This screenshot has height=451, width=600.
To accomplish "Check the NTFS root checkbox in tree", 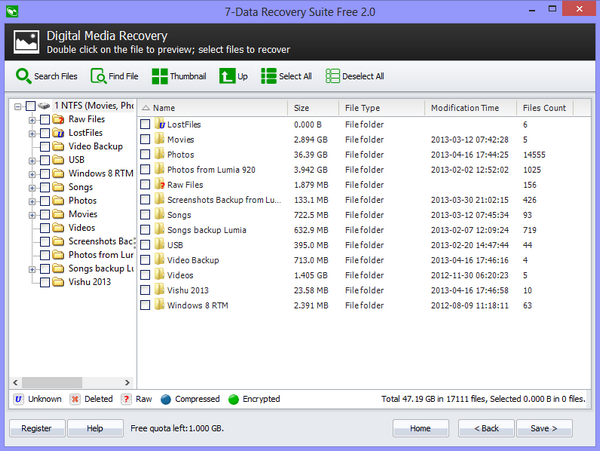I will pyautogui.click(x=31, y=106).
